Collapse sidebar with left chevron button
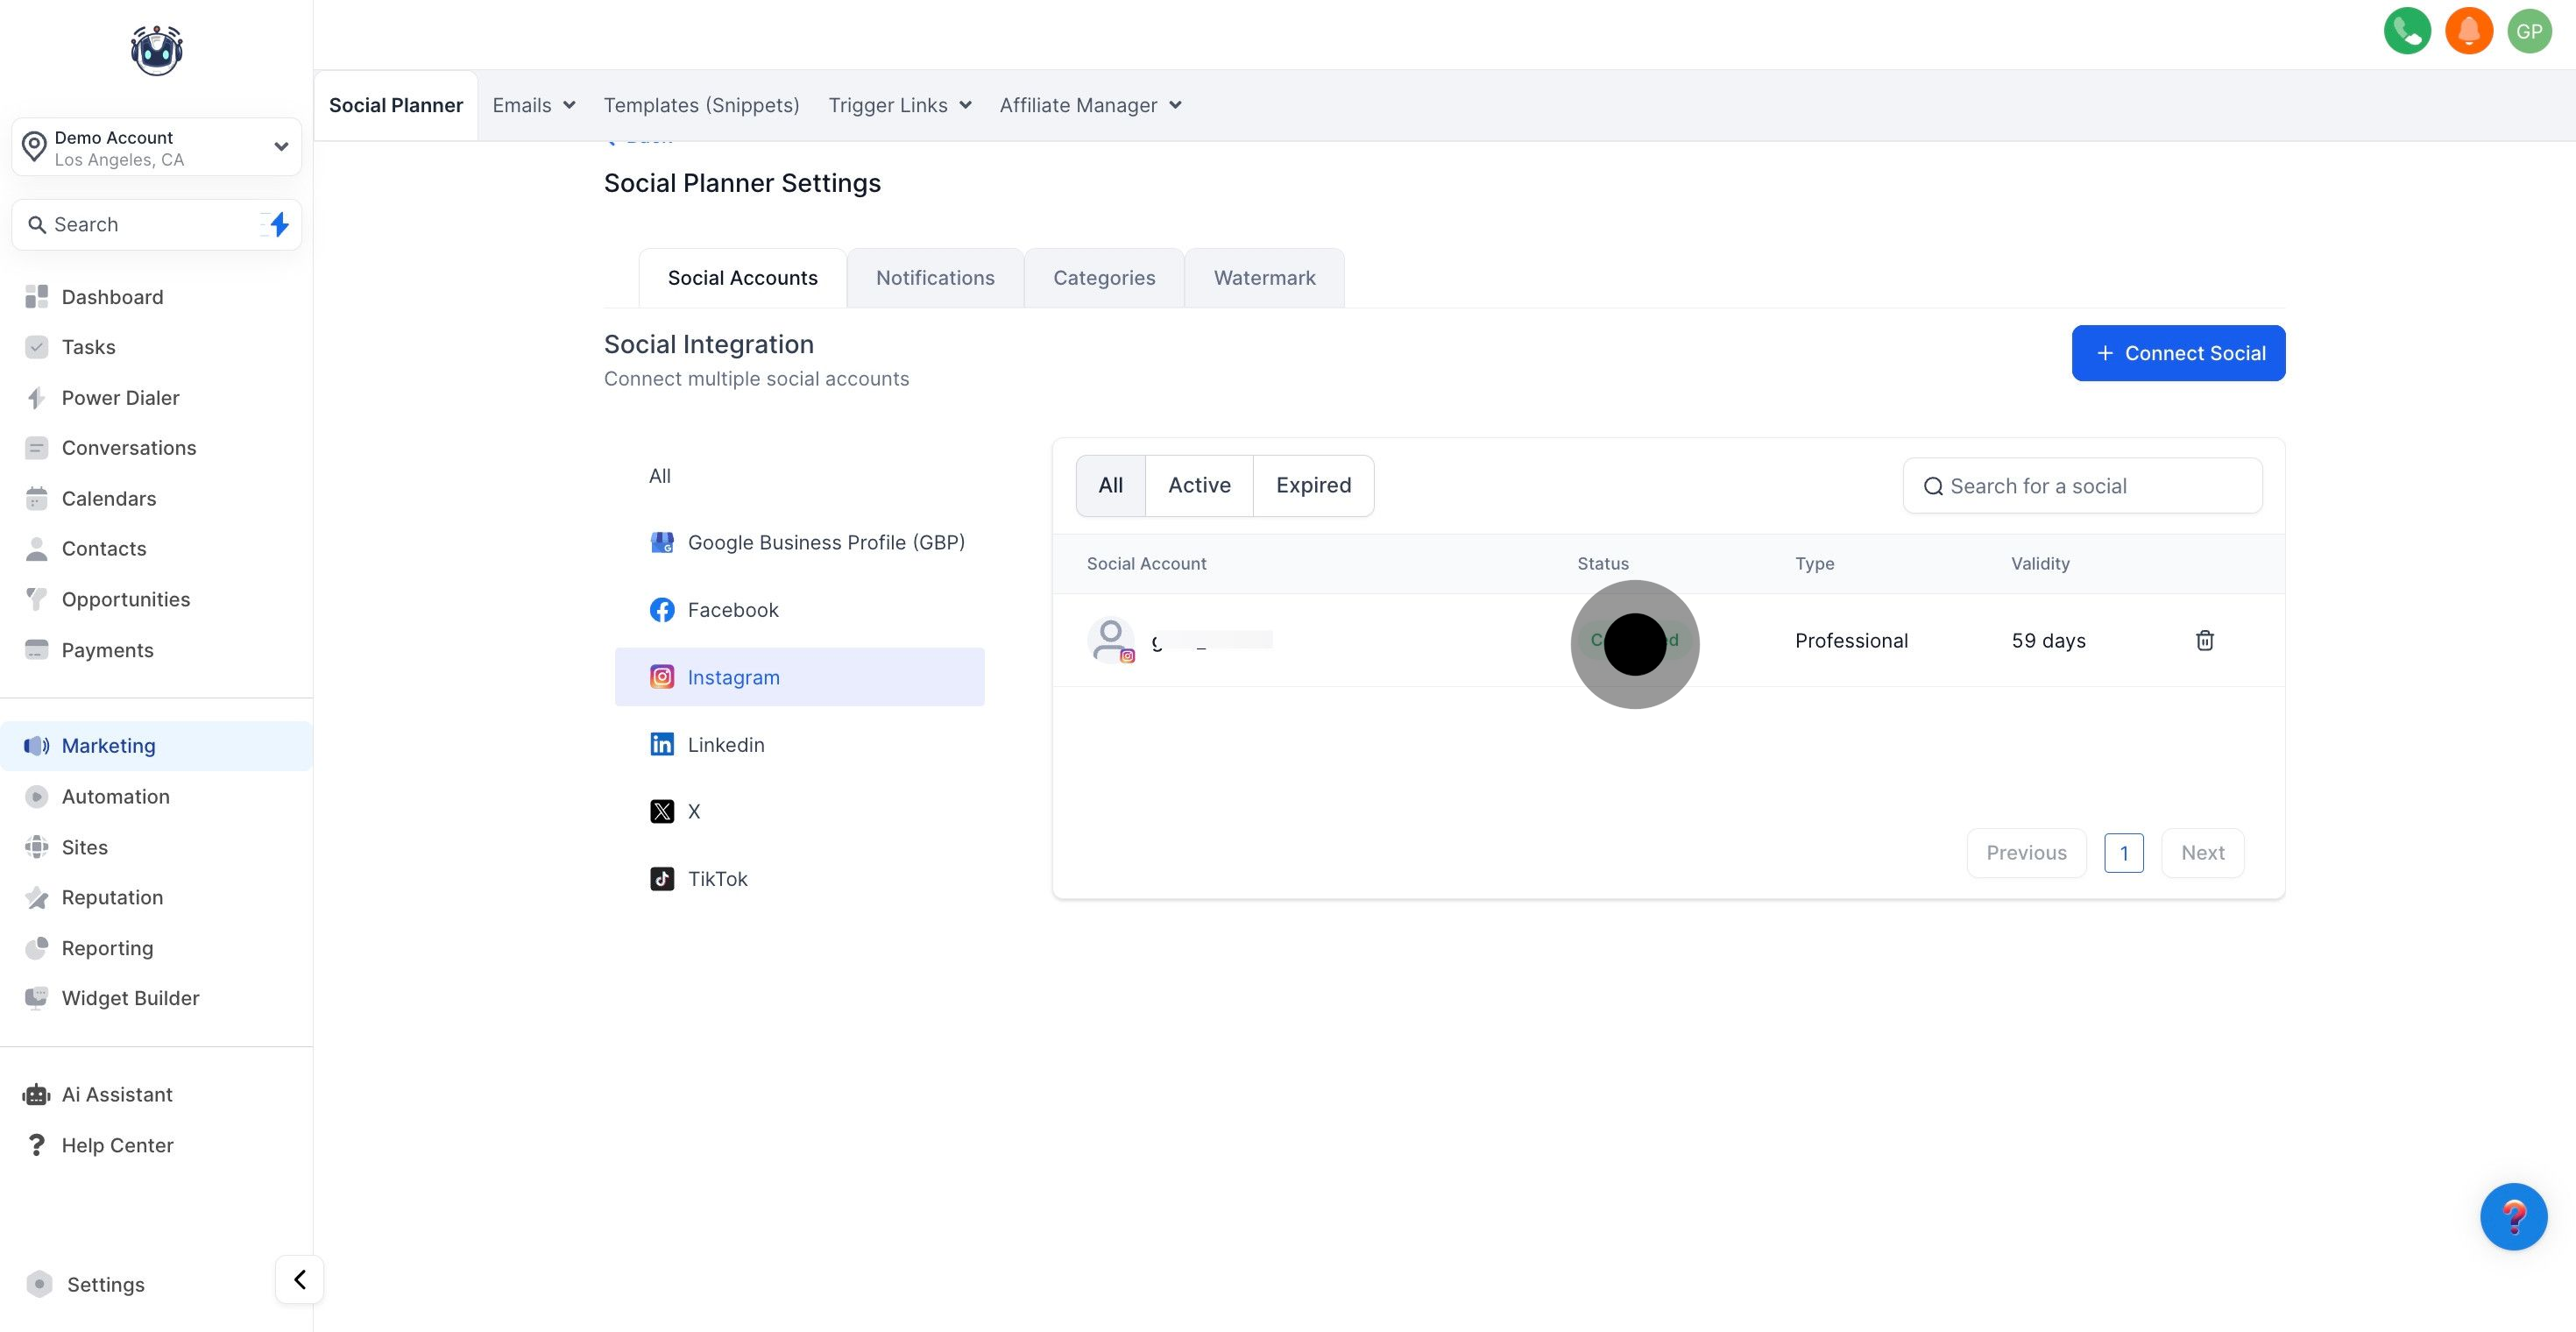The height and width of the screenshot is (1332, 2576). coord(299,1279)
